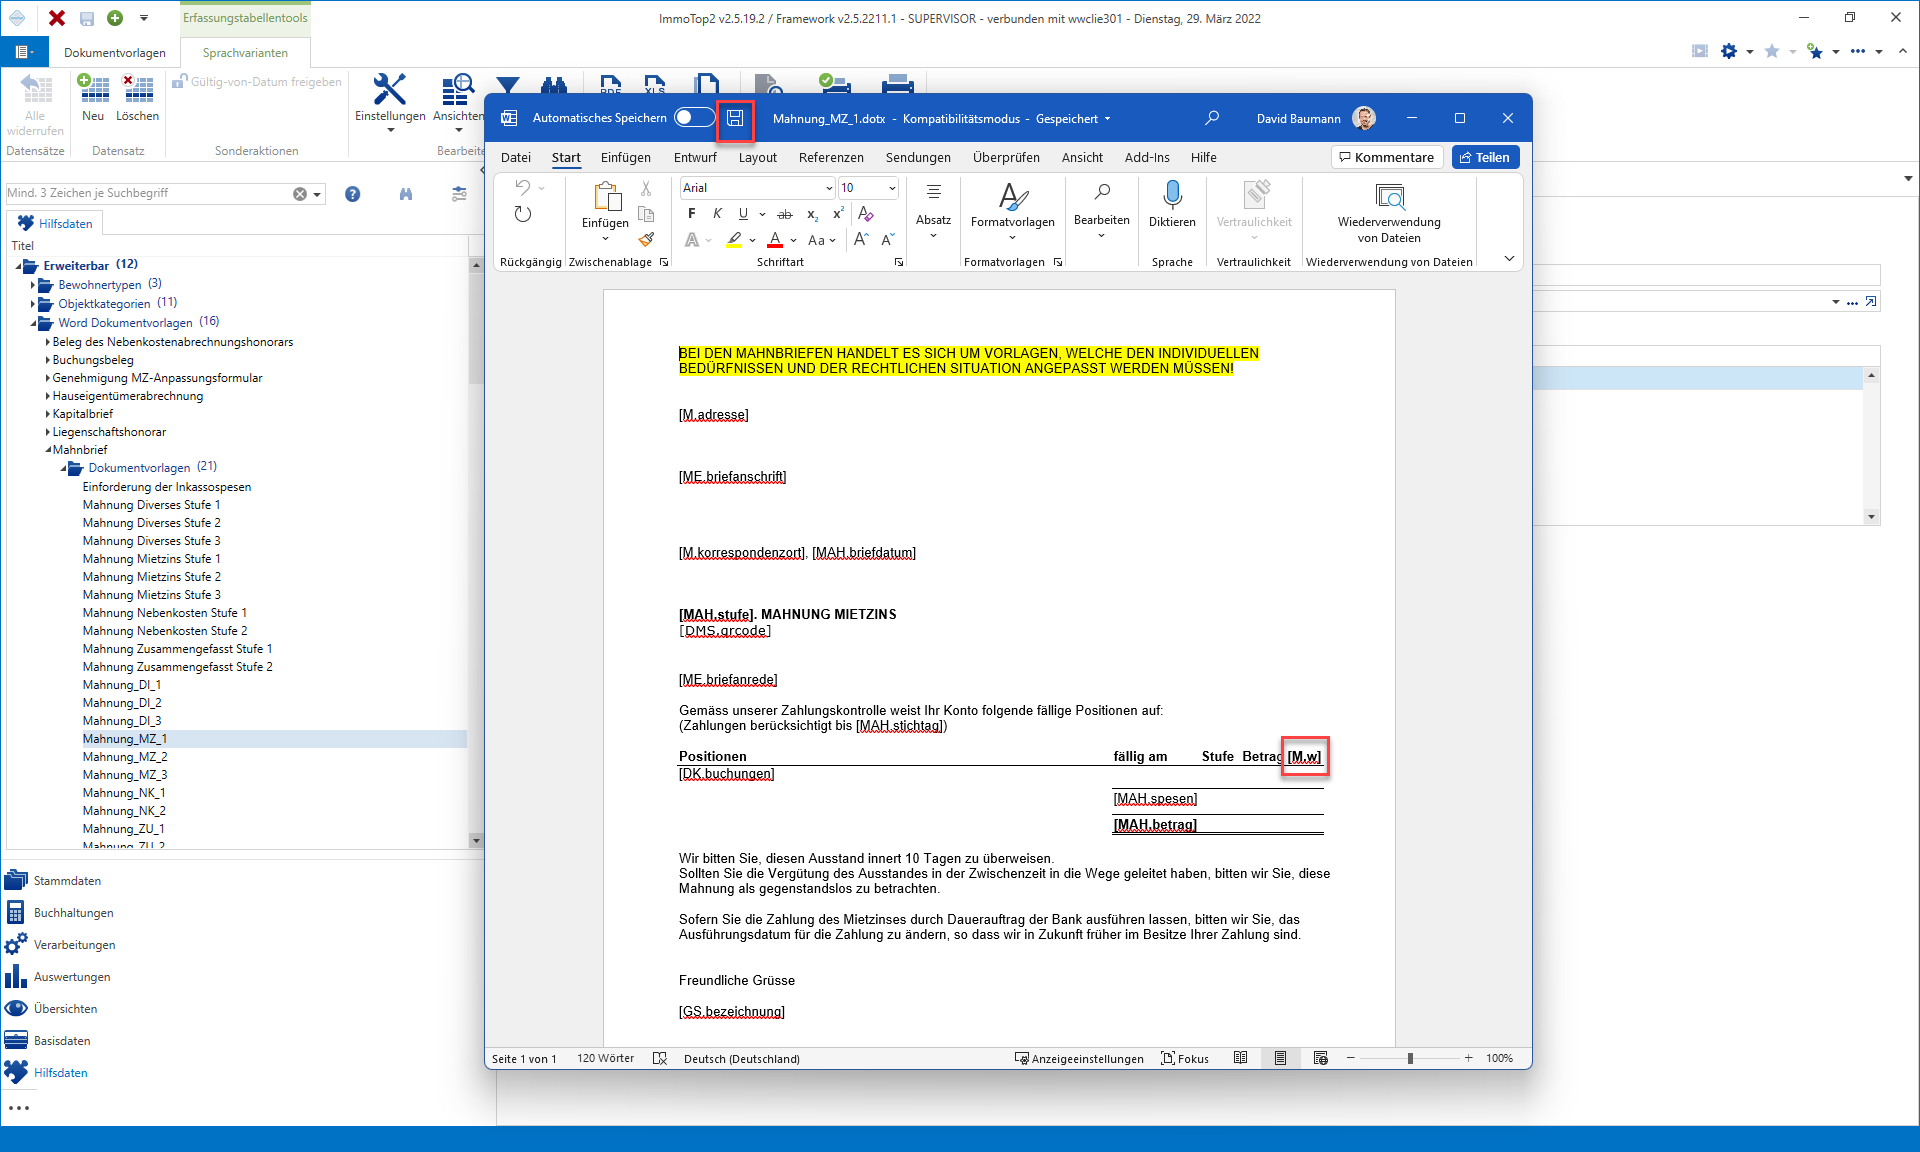Screen dimensions: 1920x1152
Task: Collapse the Mahnbrief tree node
Action: pyautogui.click(x=47, y=450)
